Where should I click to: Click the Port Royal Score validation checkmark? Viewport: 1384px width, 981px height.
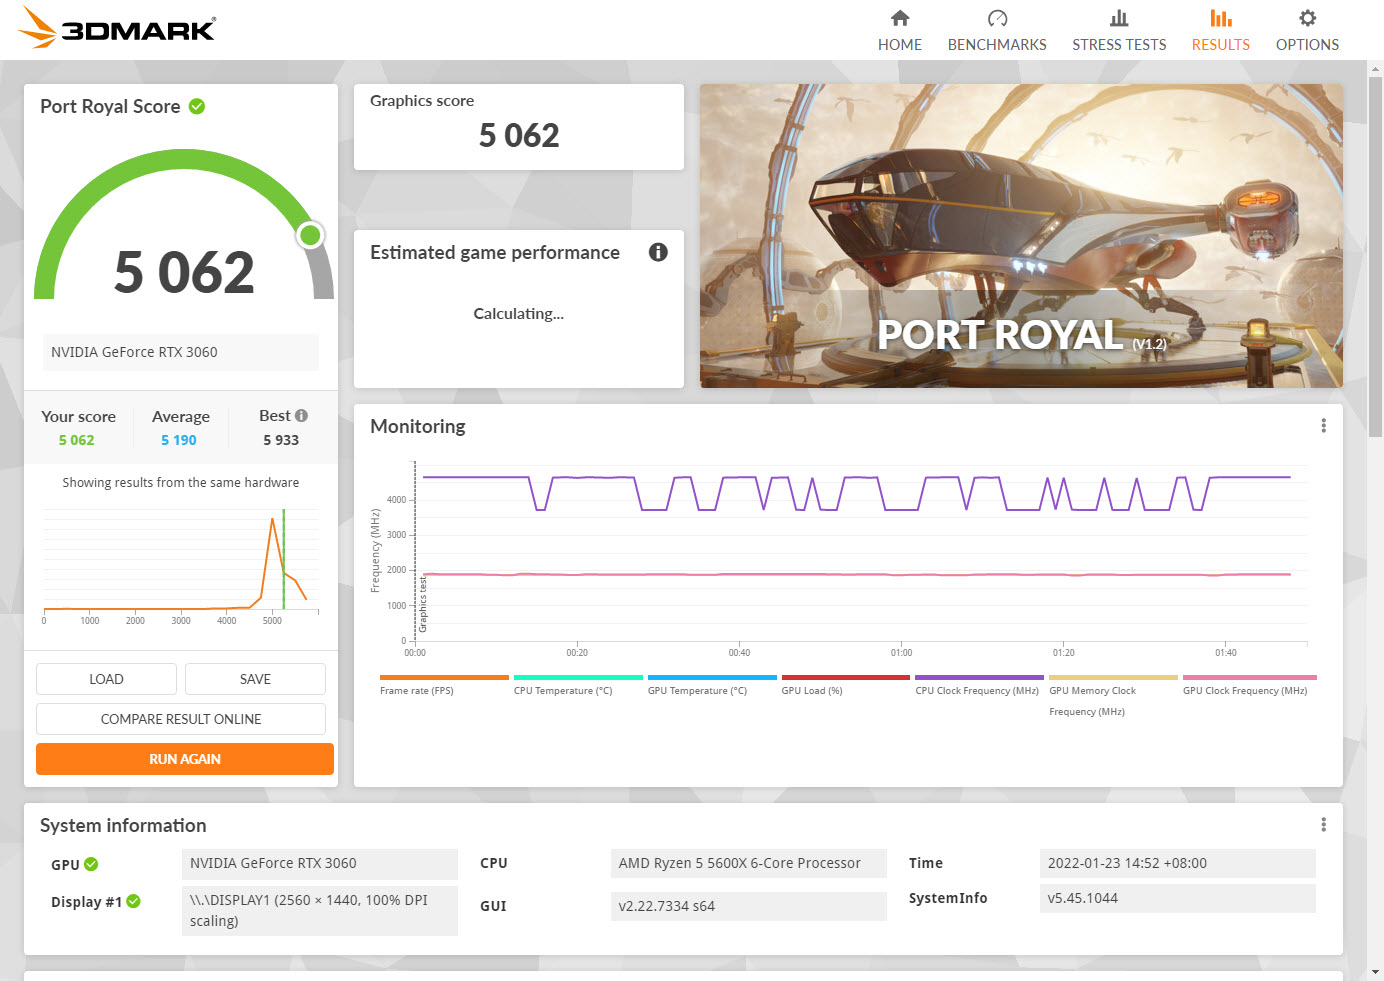tap(197, 106)
